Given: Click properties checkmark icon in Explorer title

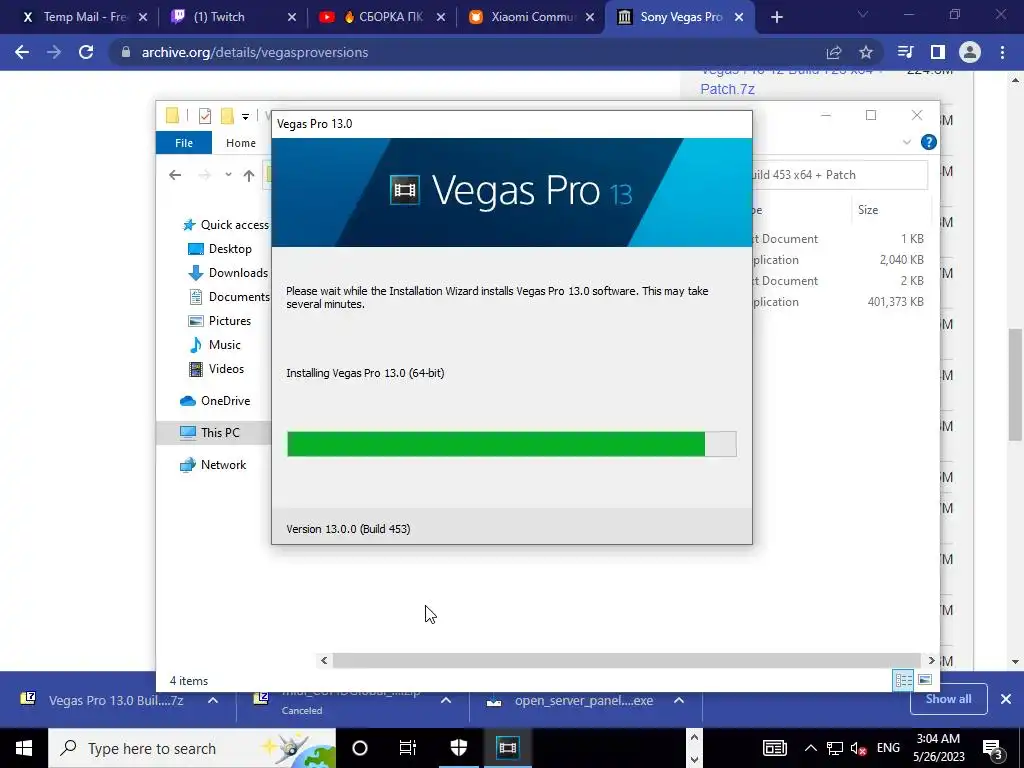Looking at the screenshot, I should point(205,116).
